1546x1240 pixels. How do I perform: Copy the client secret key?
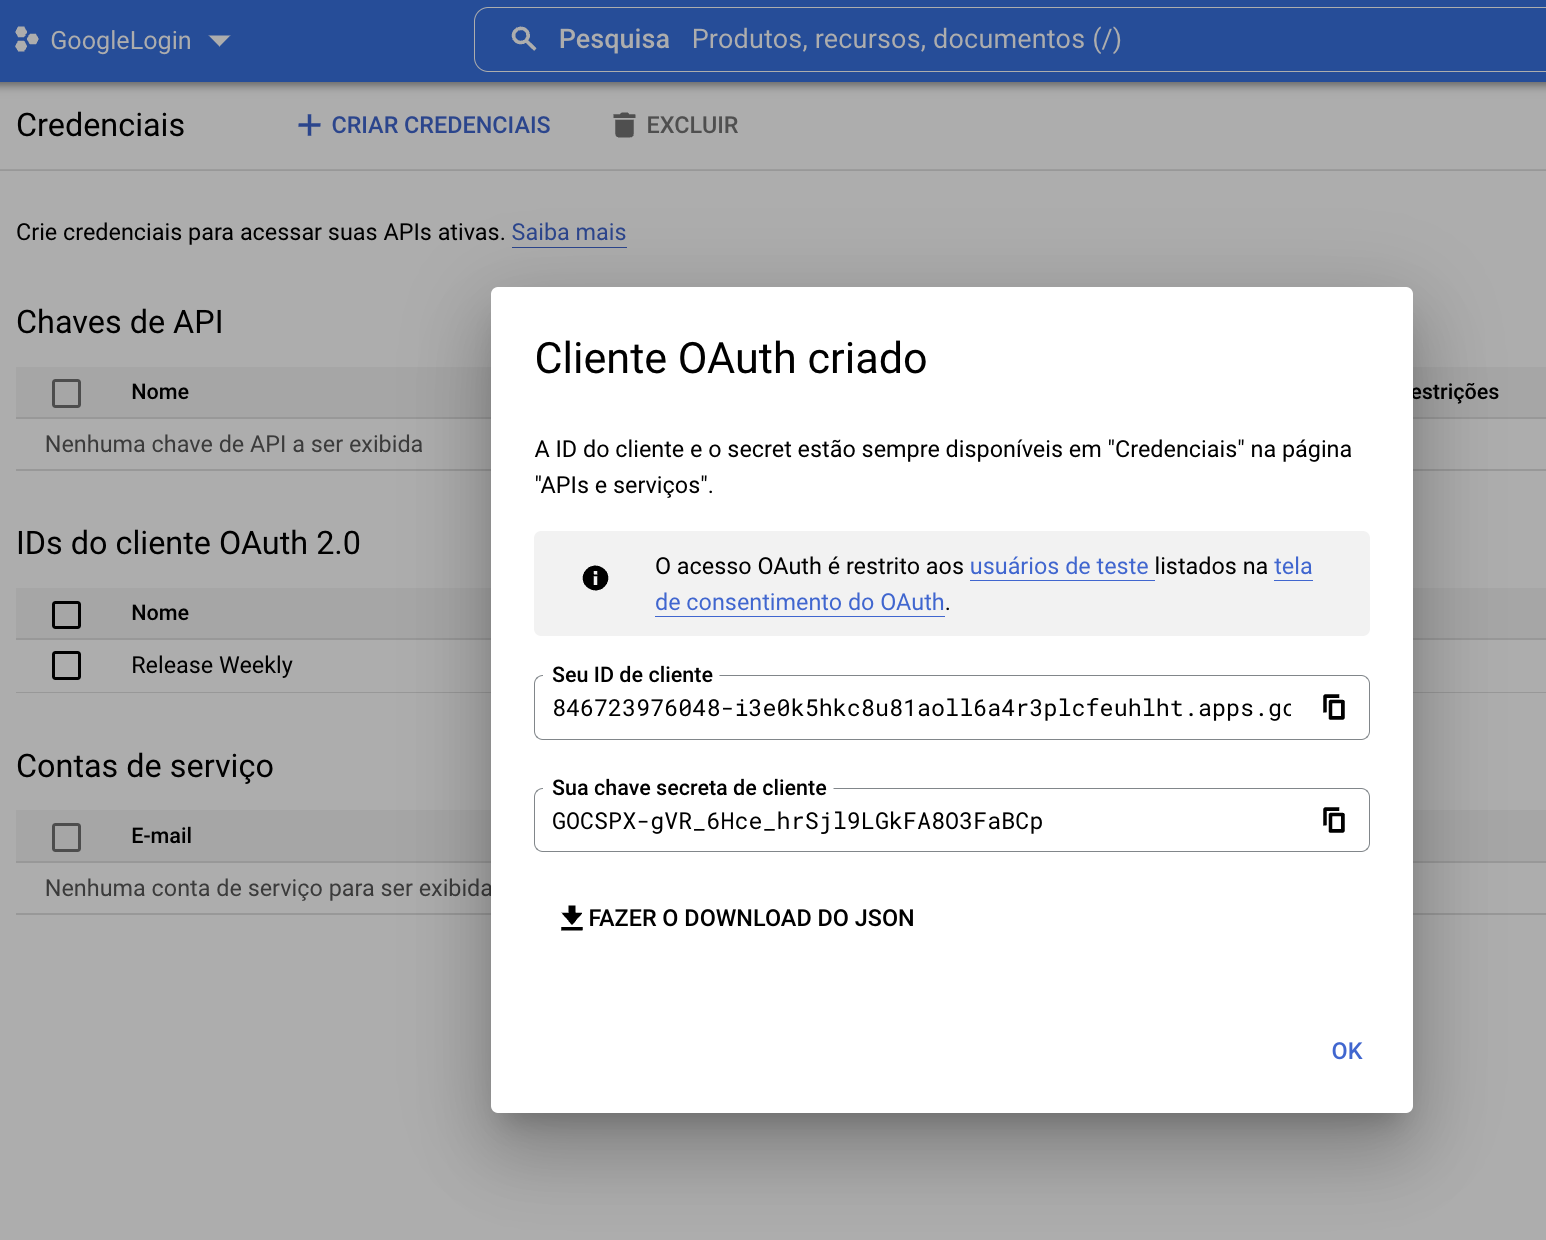tap(1334, 820)
